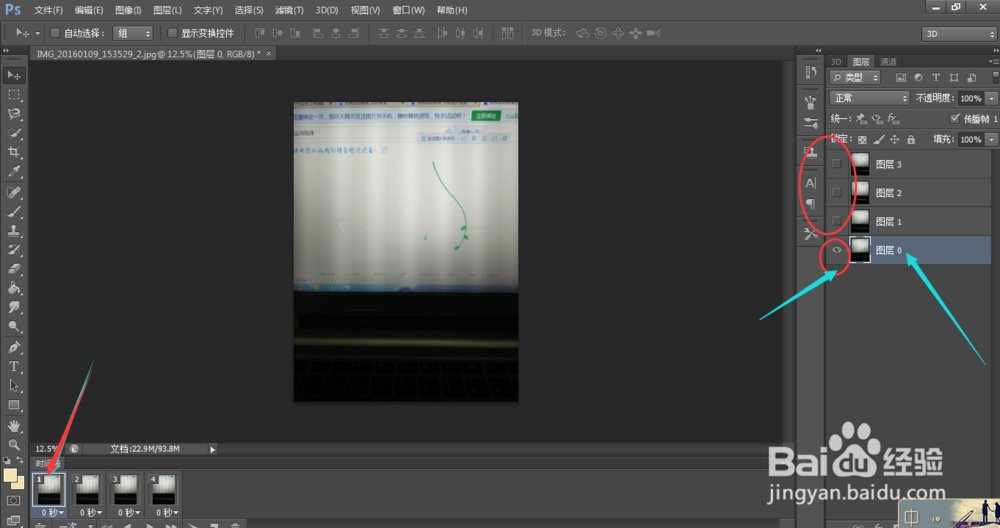
Task: Open the 组 auto-select dropdown
Action: tap(133, 33)
